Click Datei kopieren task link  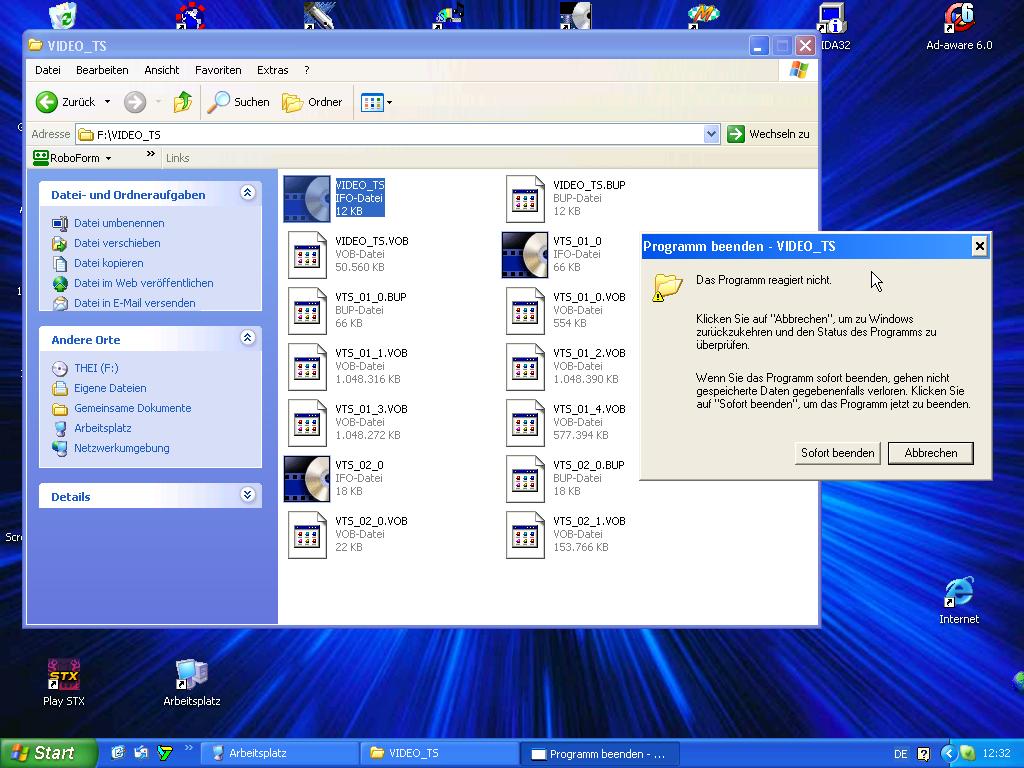(x=108, y=263)
